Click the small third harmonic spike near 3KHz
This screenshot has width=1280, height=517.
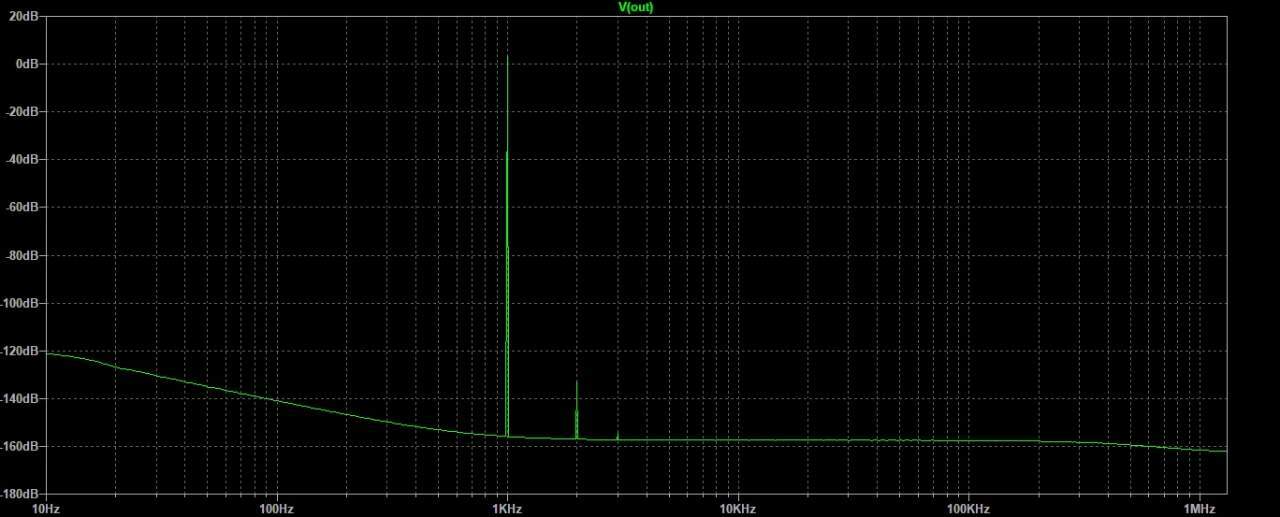click(x=617, y=436)
